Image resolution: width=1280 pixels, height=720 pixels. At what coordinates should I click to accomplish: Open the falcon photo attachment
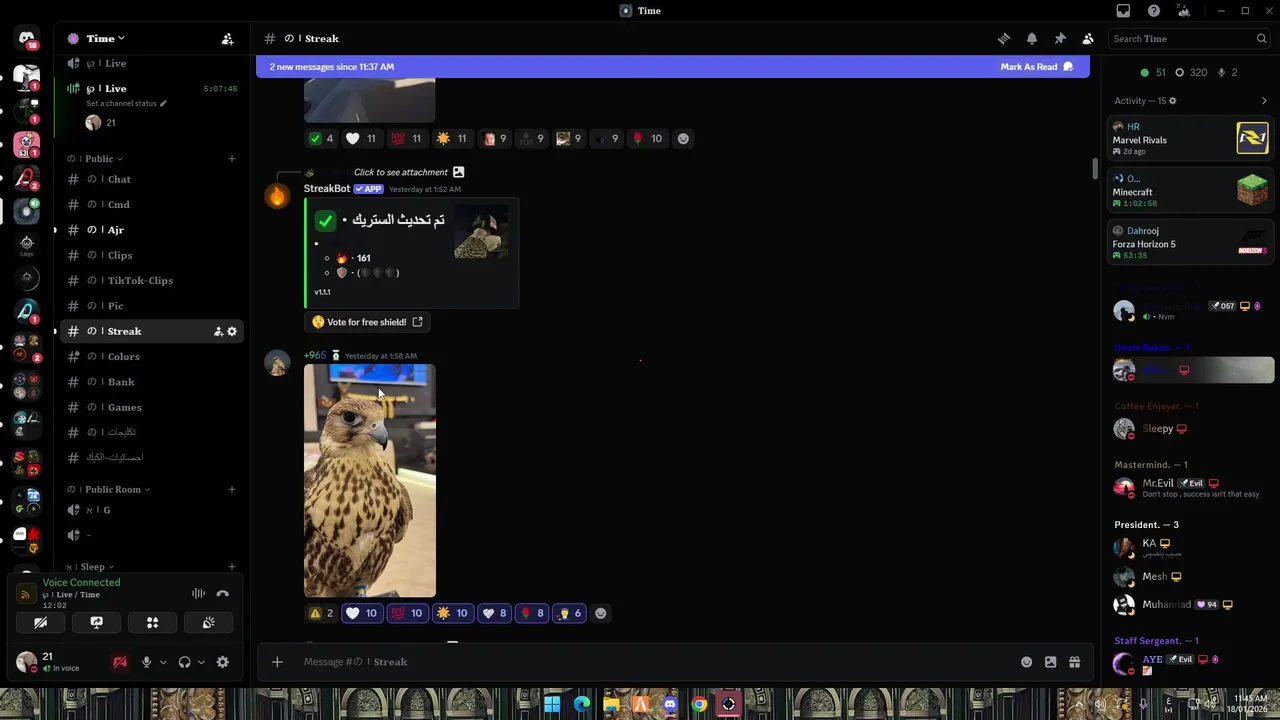370,481
